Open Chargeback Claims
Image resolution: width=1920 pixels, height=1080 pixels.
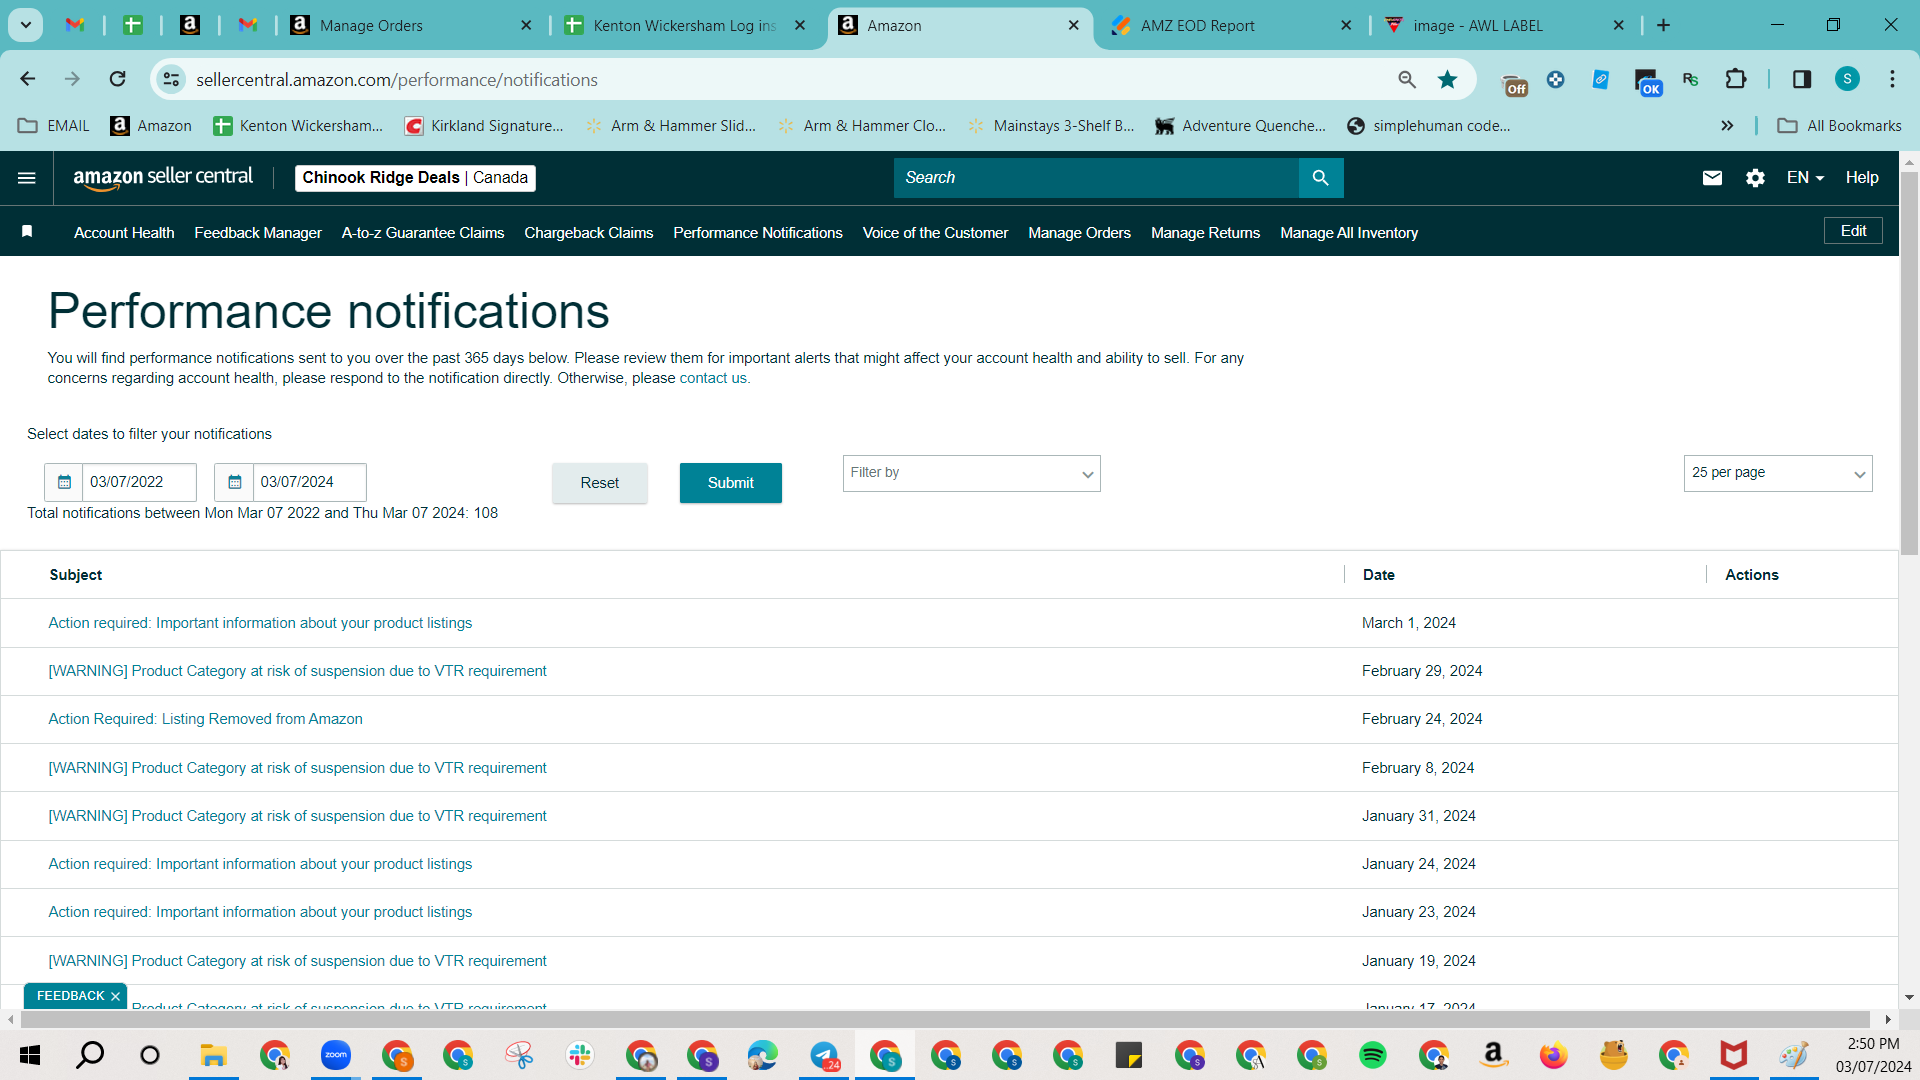click(589, 233)
